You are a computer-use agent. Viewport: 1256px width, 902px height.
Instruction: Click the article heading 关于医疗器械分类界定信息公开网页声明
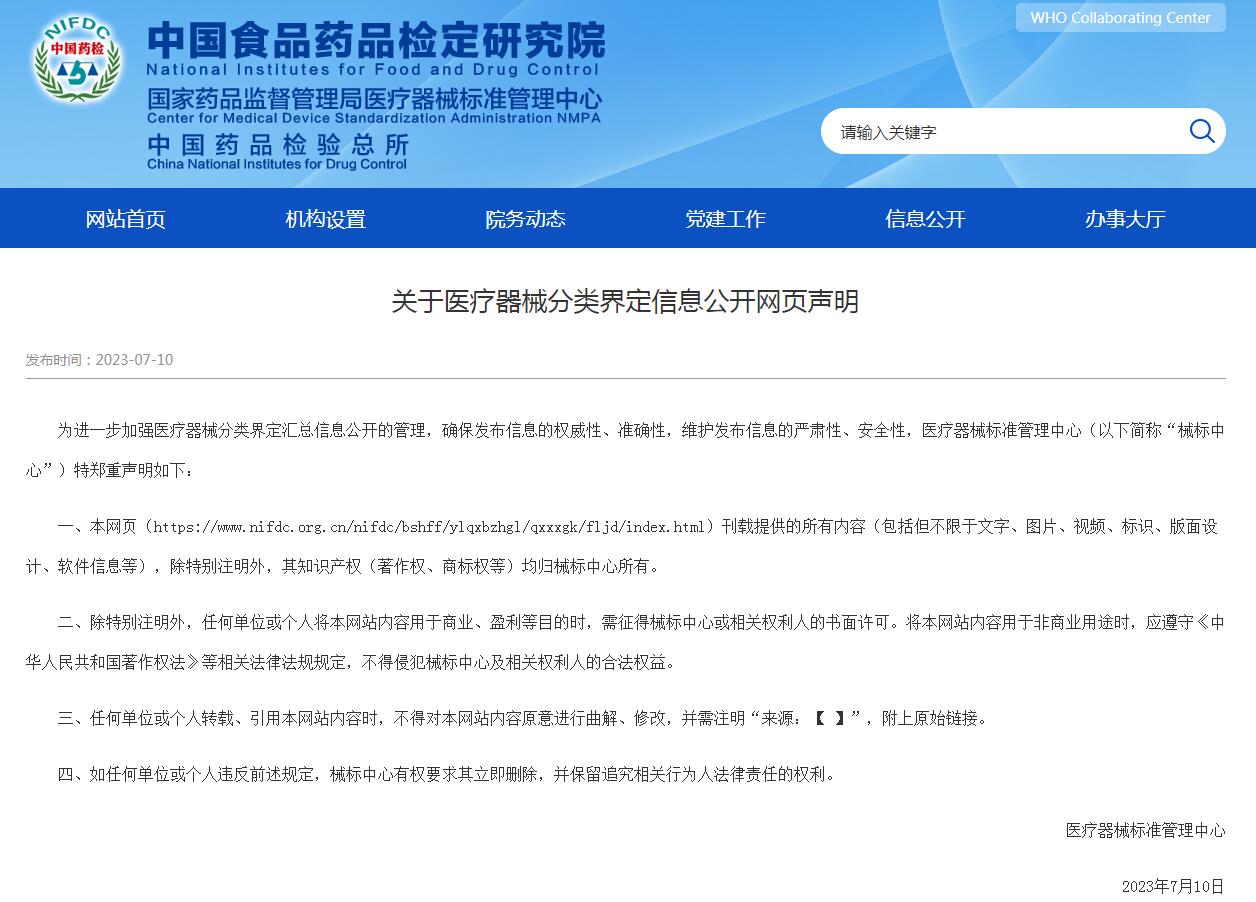[625, 302]
